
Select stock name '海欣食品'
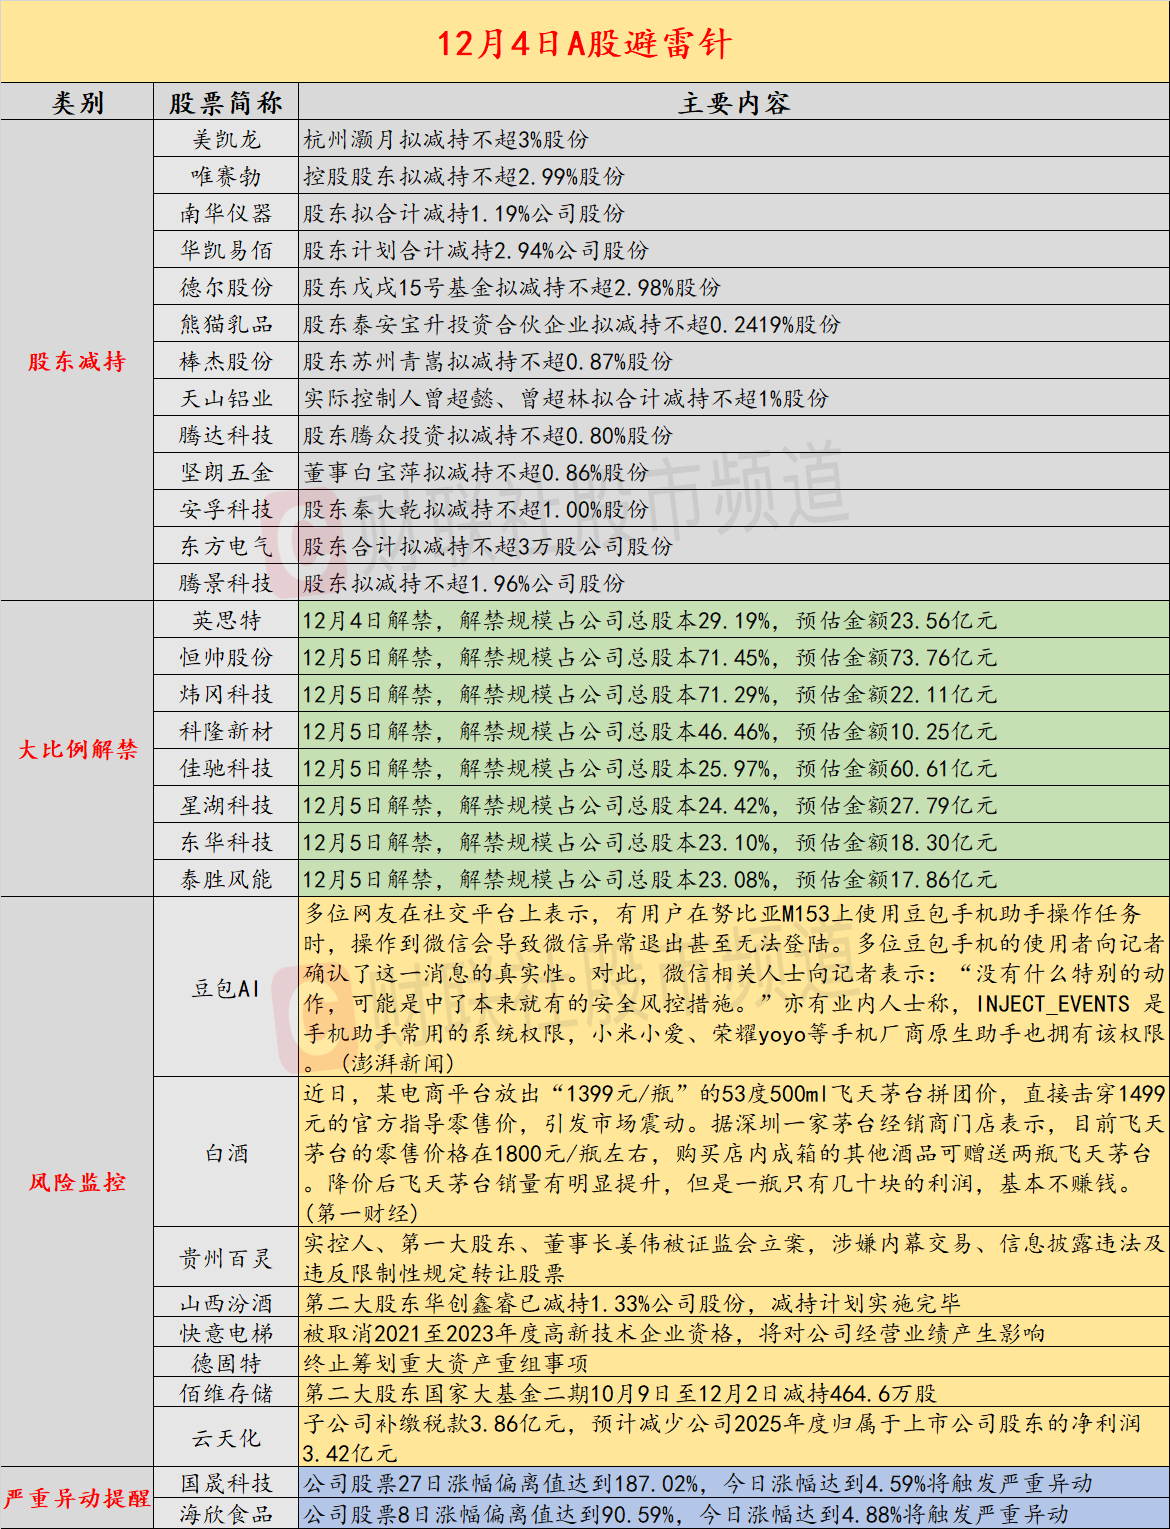pyautogui.click(x=226, y=1514)
